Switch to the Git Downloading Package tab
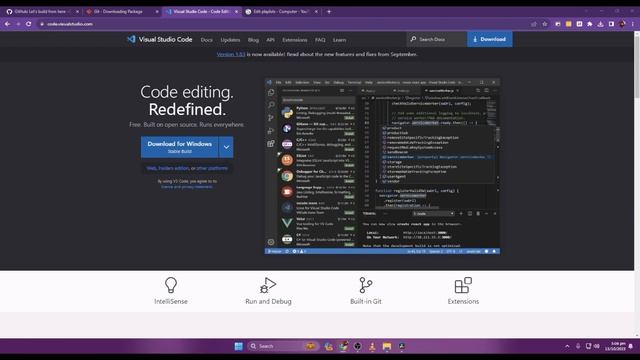This screenshot has height=360, width=640. [119, 12]
